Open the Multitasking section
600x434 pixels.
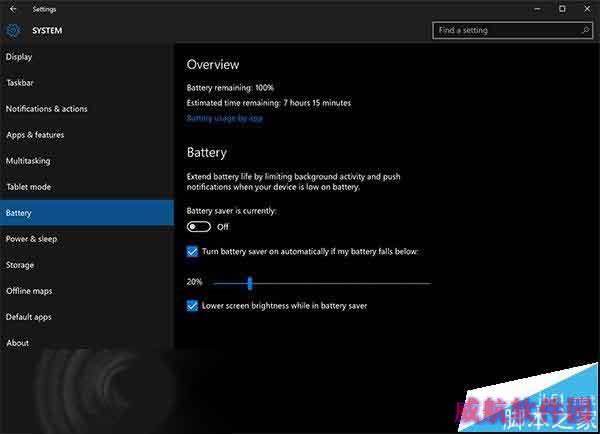[x=87, y=161]
